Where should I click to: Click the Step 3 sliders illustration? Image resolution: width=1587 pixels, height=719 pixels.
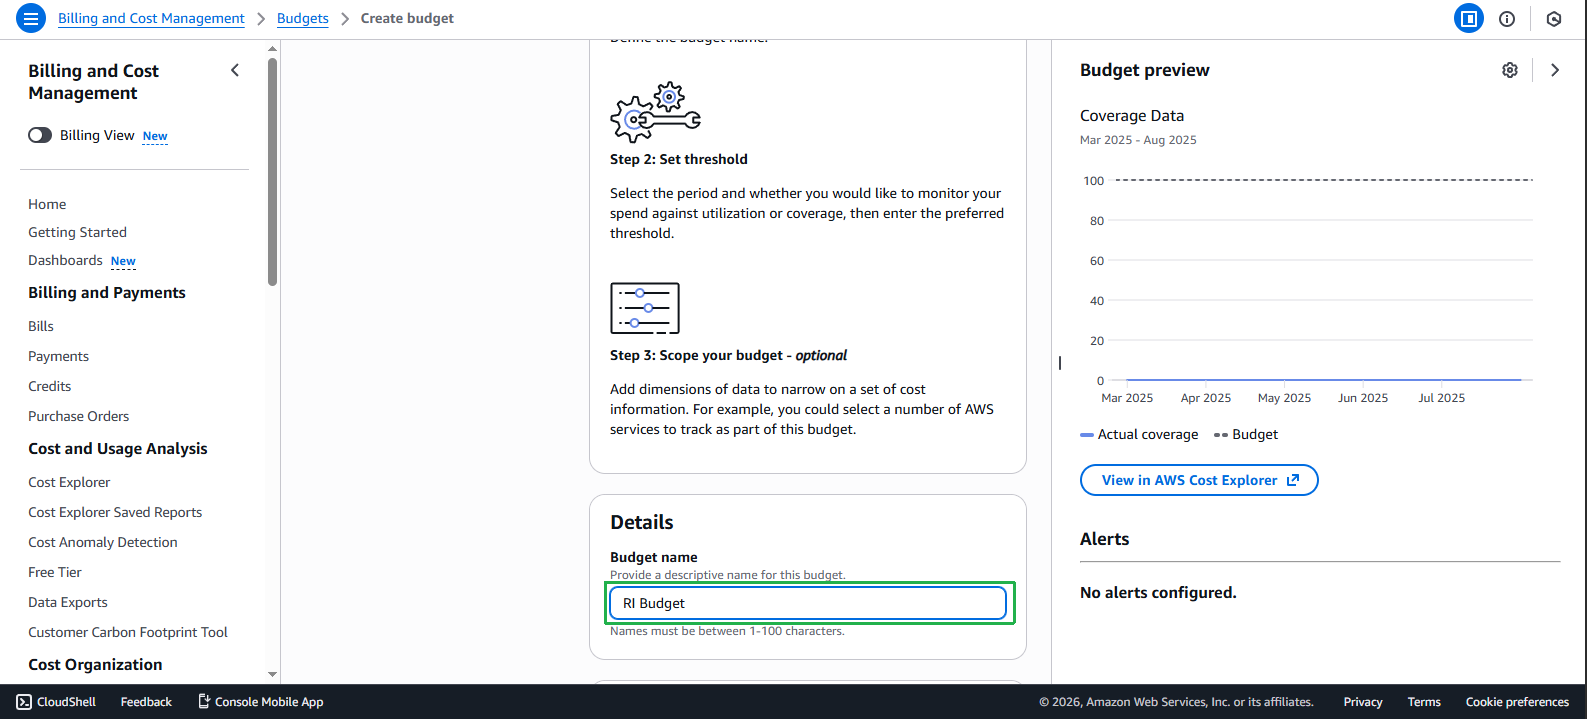click(645, 308)
